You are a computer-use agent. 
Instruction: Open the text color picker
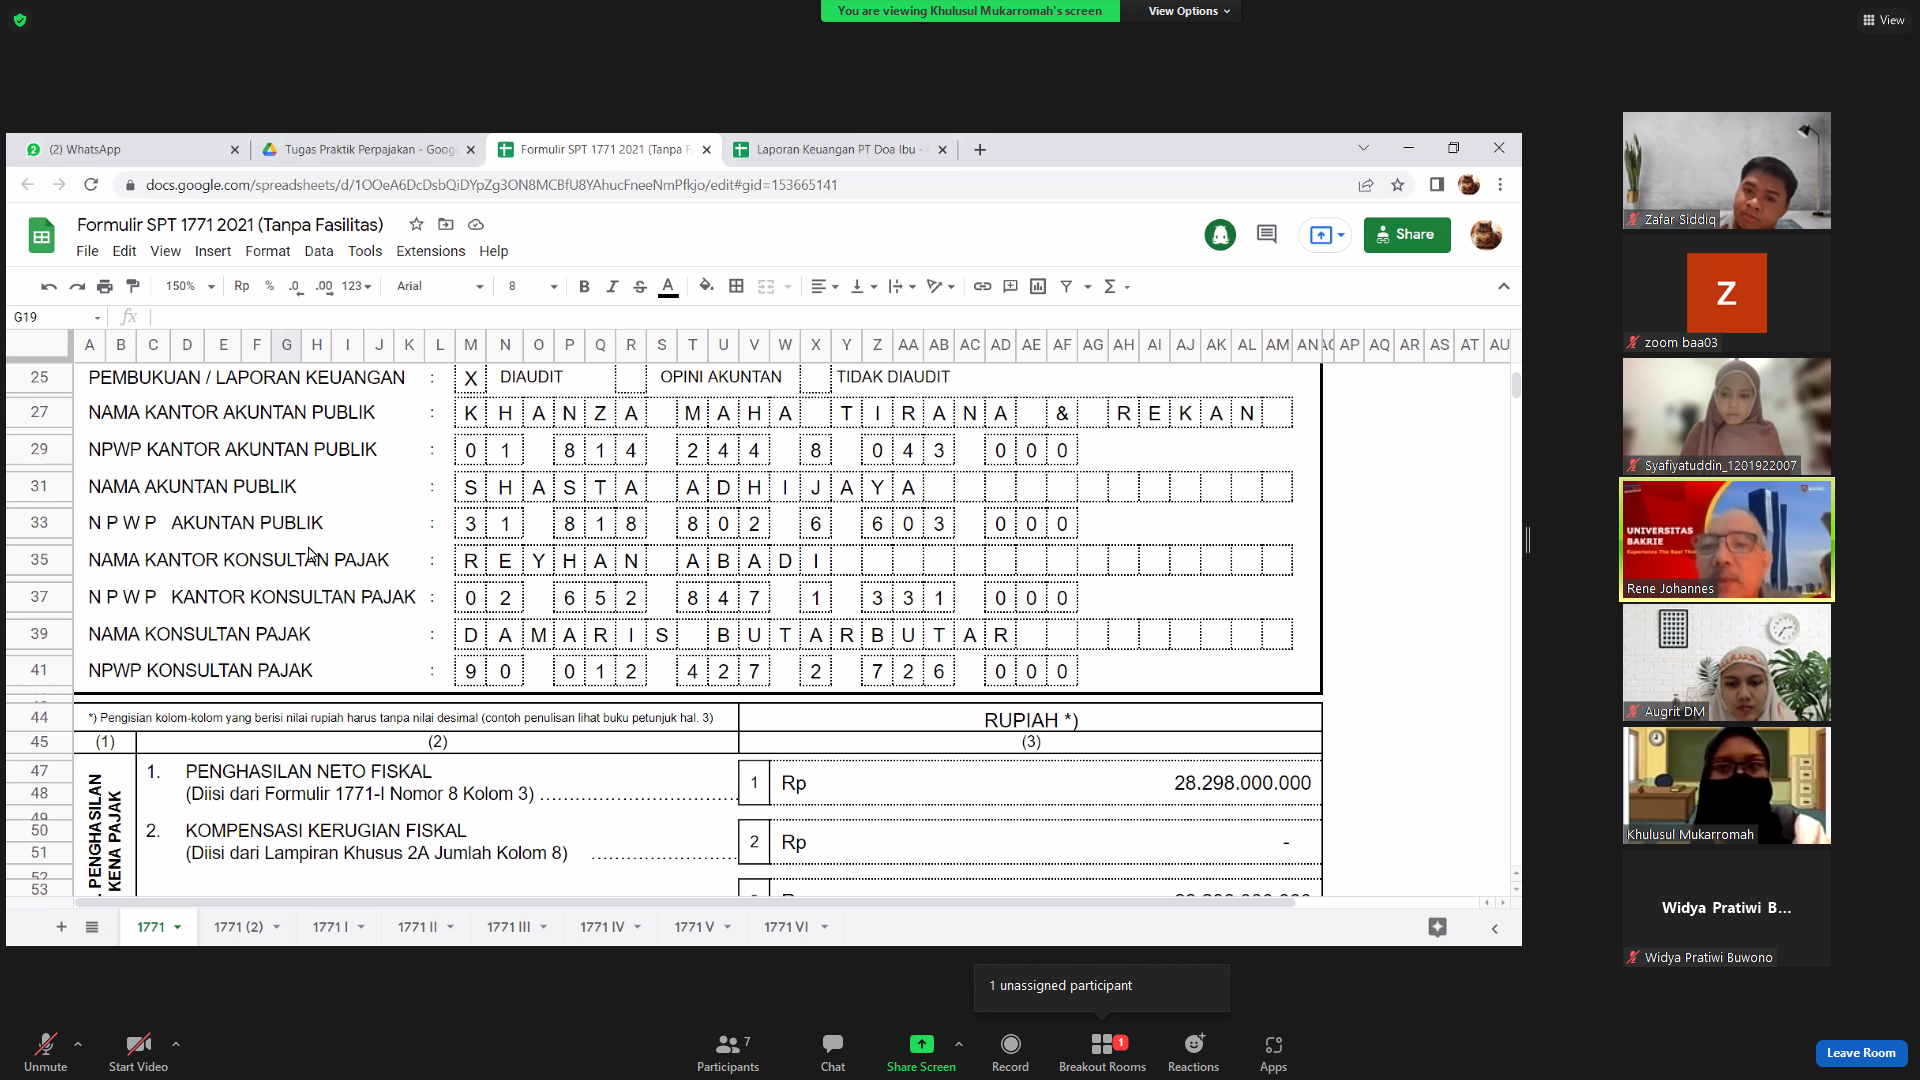(x=668, y=287)
